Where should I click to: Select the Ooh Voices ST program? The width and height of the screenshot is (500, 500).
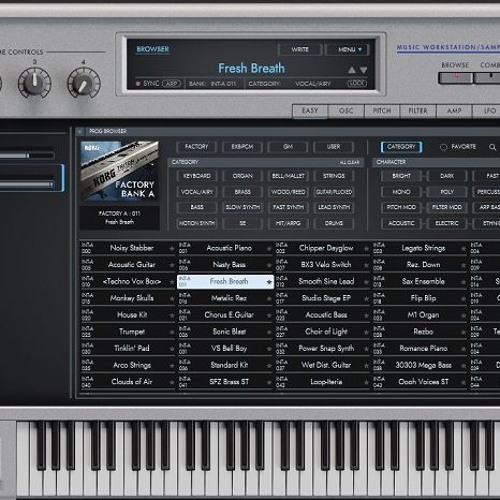click(419, 382)
